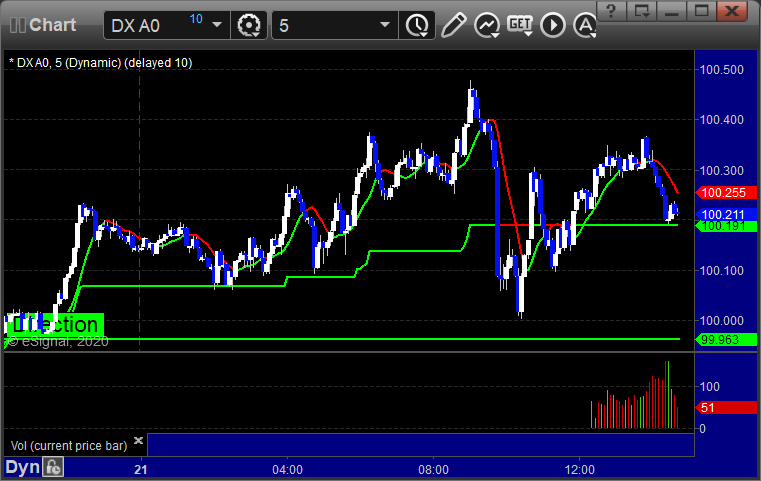Click the 100.500 price axis label
Viewport: 761px width, 481px height.
(721, 70)
